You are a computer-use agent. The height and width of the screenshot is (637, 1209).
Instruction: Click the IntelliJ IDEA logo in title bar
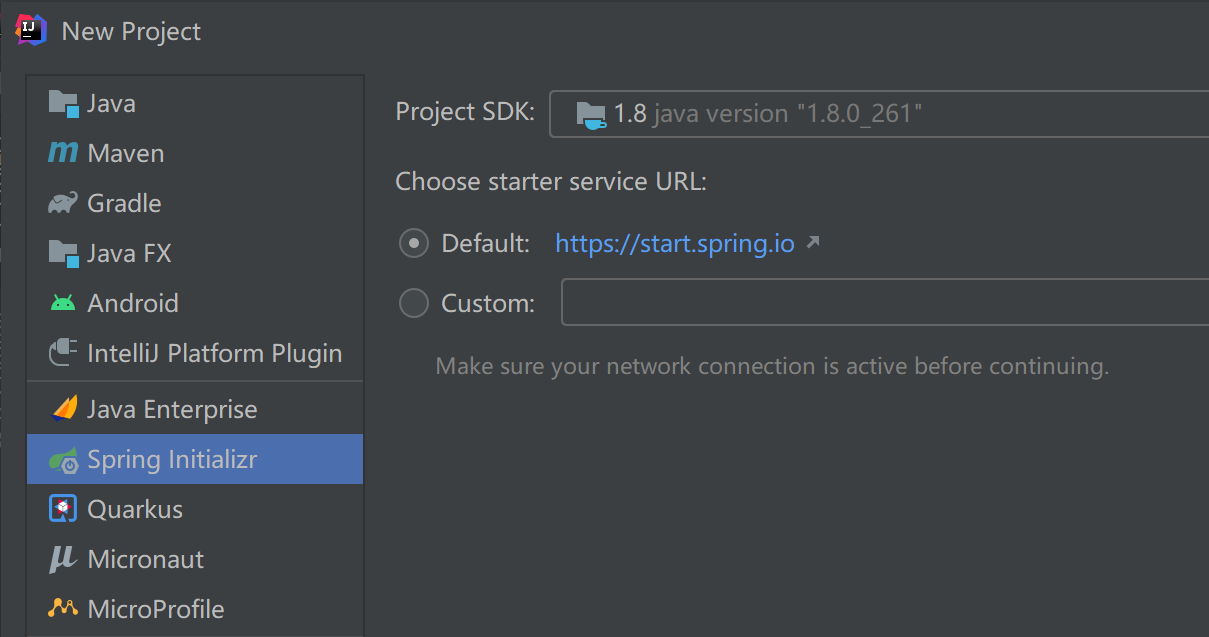click(32, 30)
